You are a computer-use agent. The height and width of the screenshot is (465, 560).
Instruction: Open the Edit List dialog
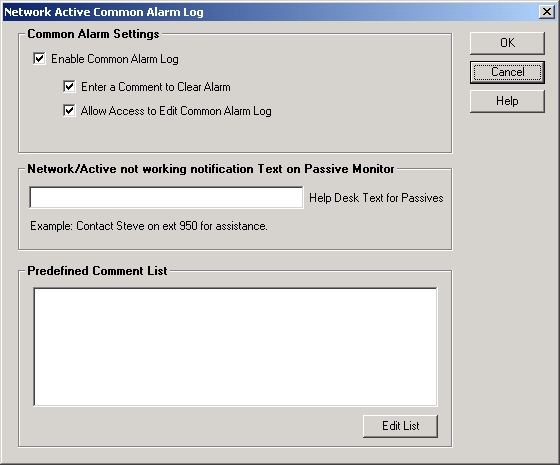point(400,426)
